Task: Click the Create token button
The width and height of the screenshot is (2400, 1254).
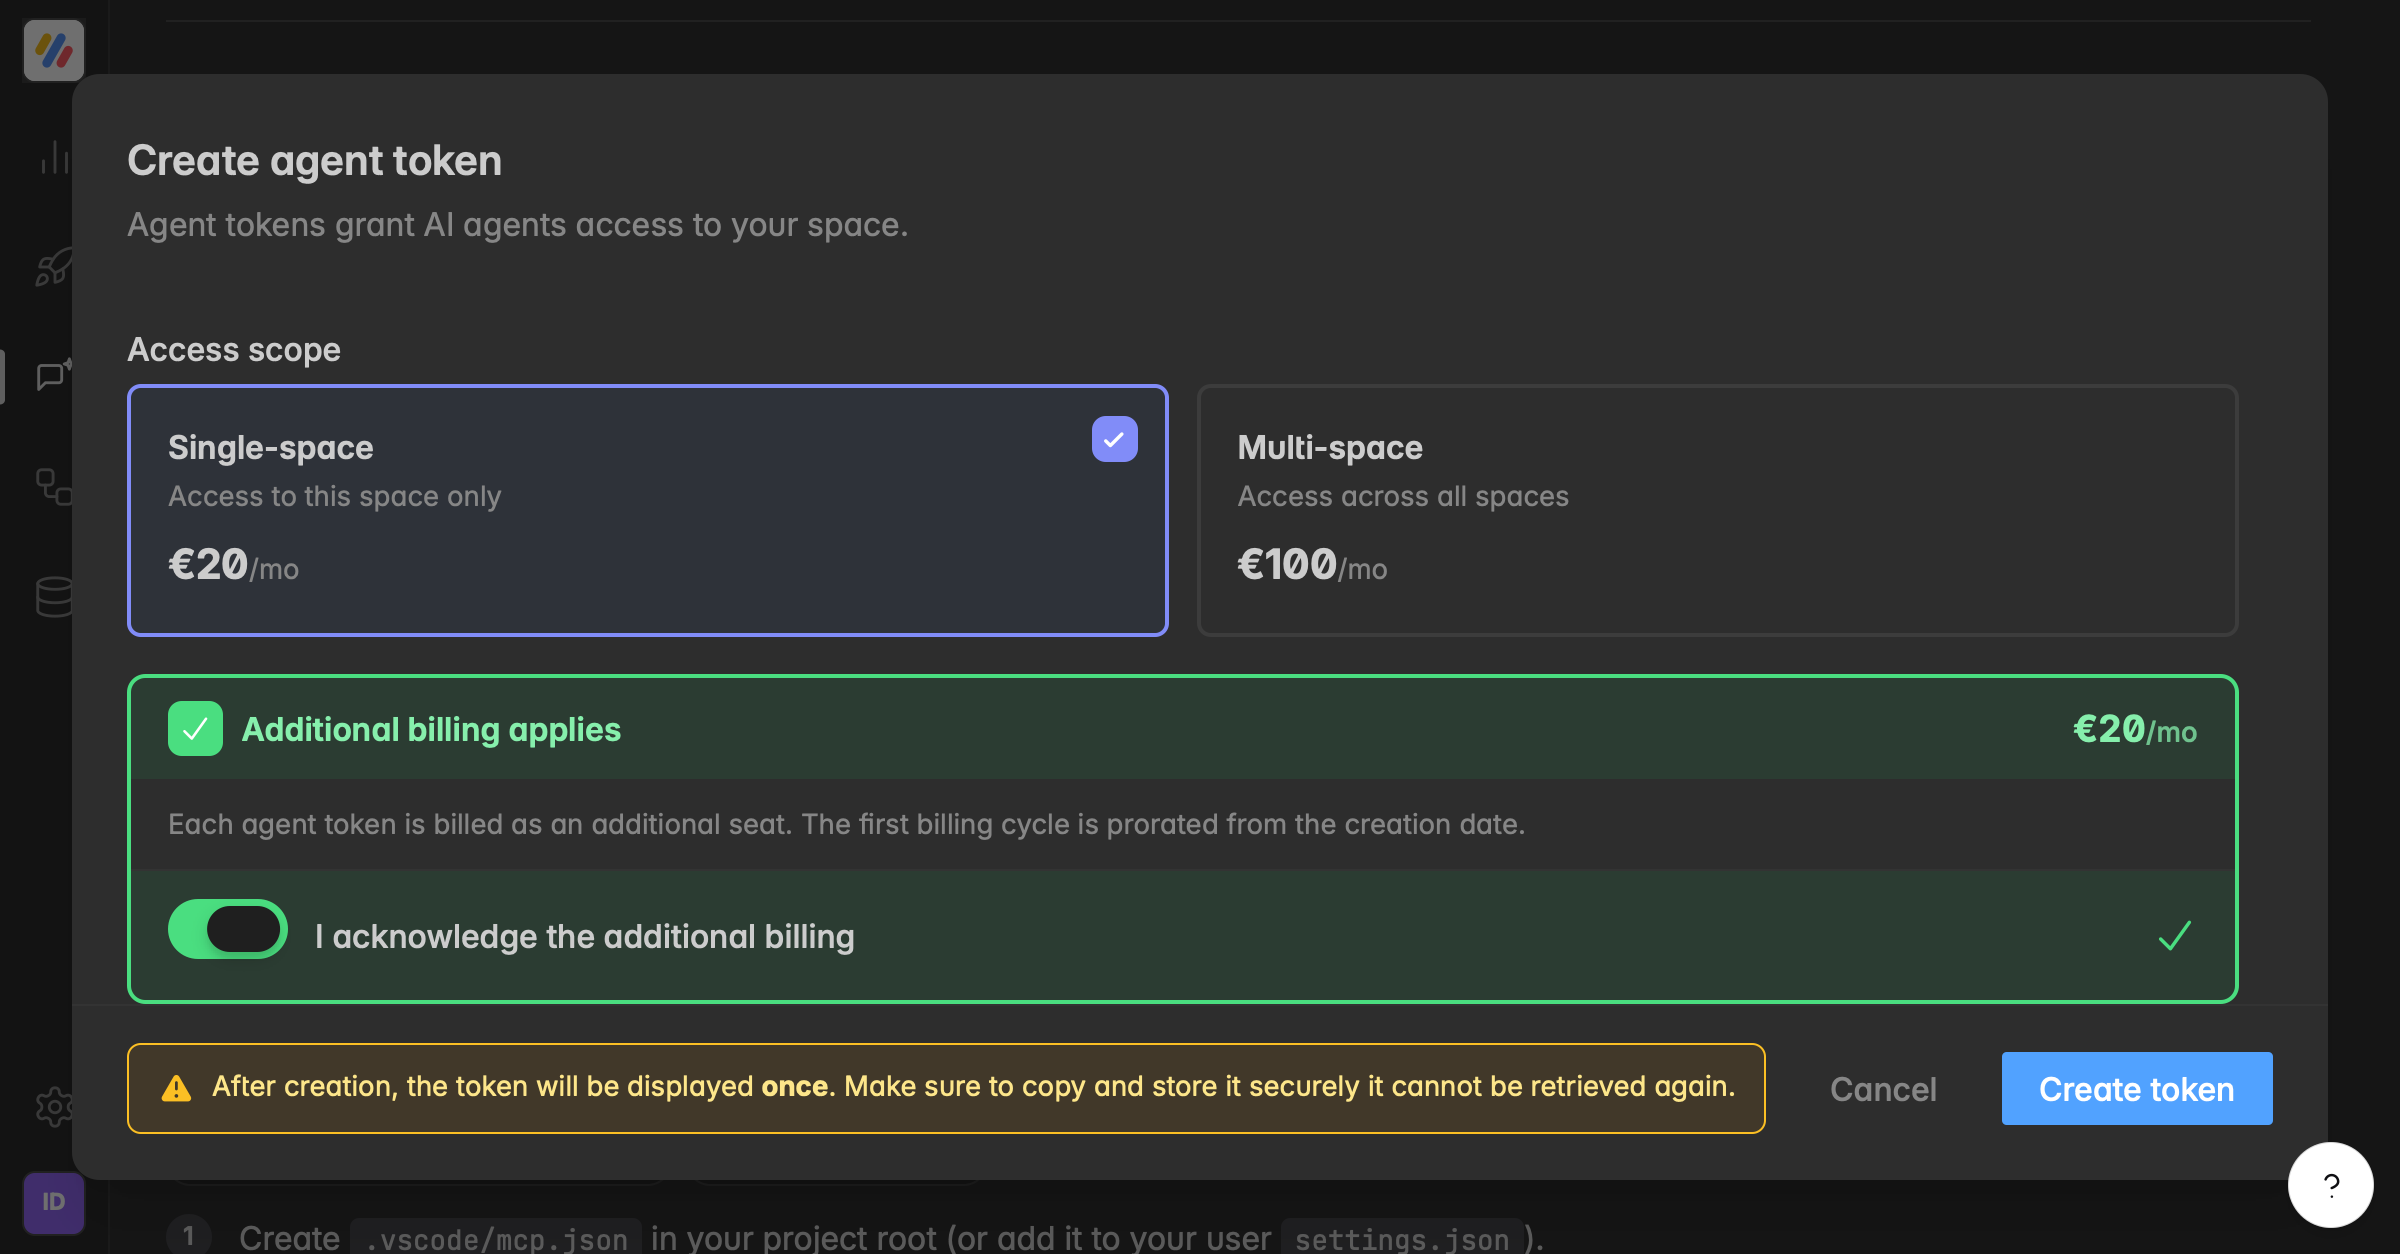Action: pos(2137,1088)
